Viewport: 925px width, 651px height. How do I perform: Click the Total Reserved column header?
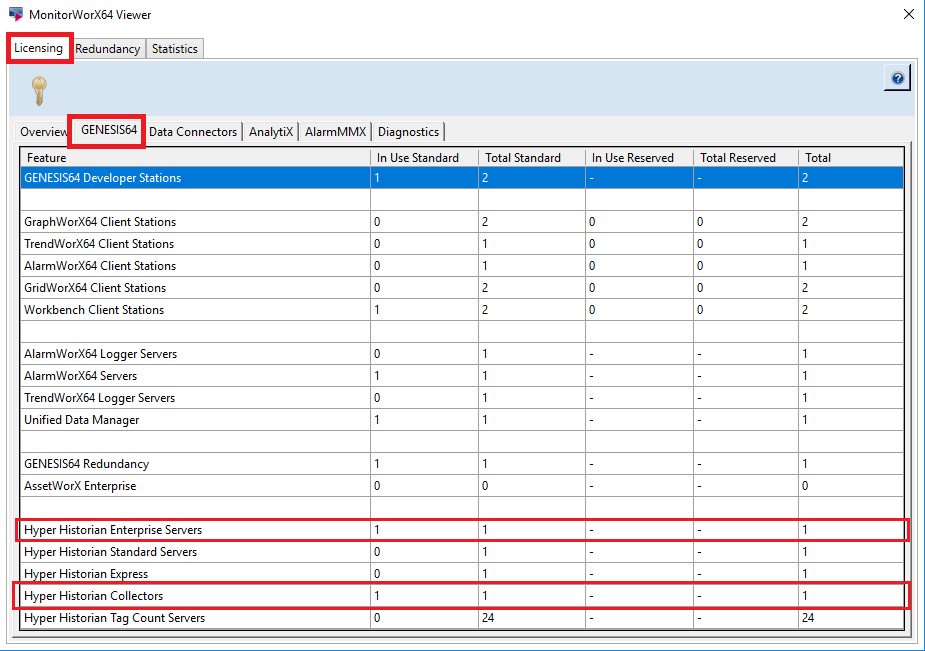tap(746, 157)
